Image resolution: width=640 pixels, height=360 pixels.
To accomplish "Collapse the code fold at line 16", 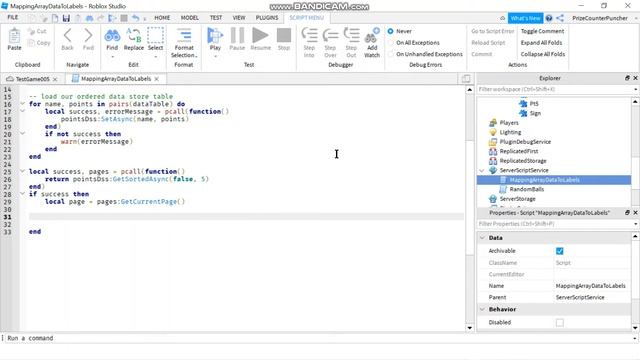I will click(22, 104).
